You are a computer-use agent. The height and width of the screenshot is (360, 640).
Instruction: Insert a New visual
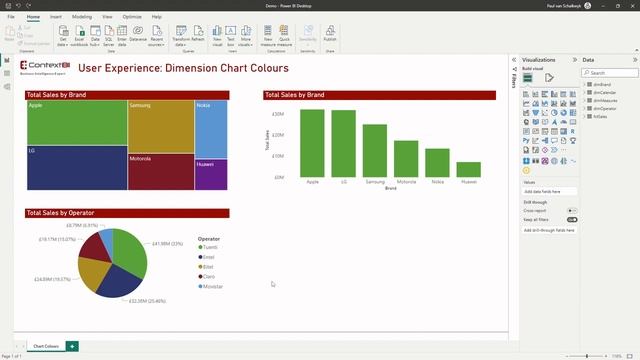217,36
